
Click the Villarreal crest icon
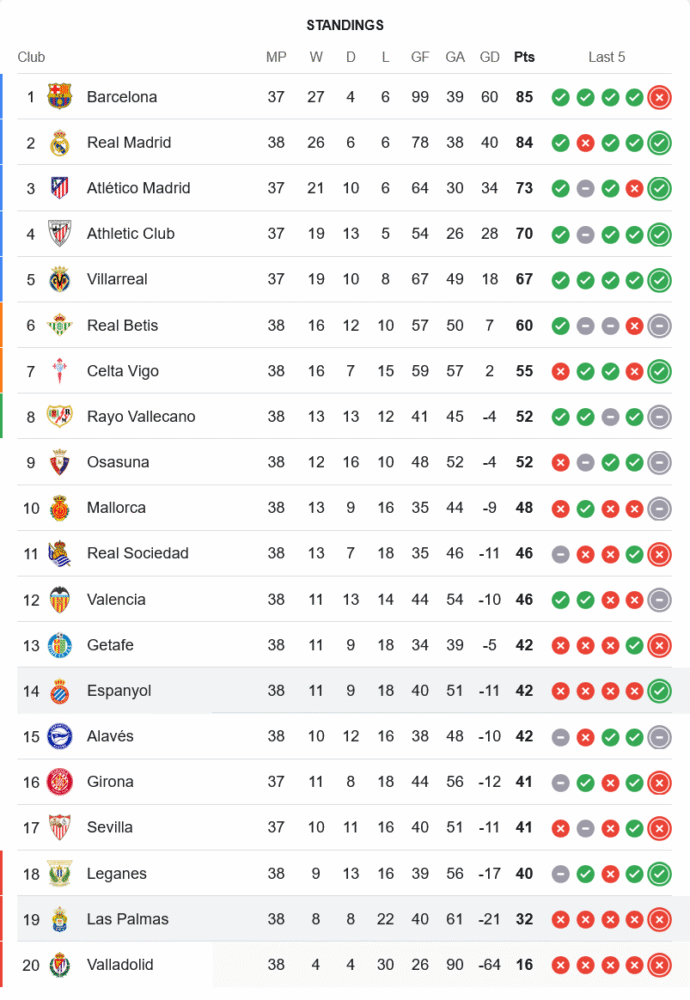point(60,280)
